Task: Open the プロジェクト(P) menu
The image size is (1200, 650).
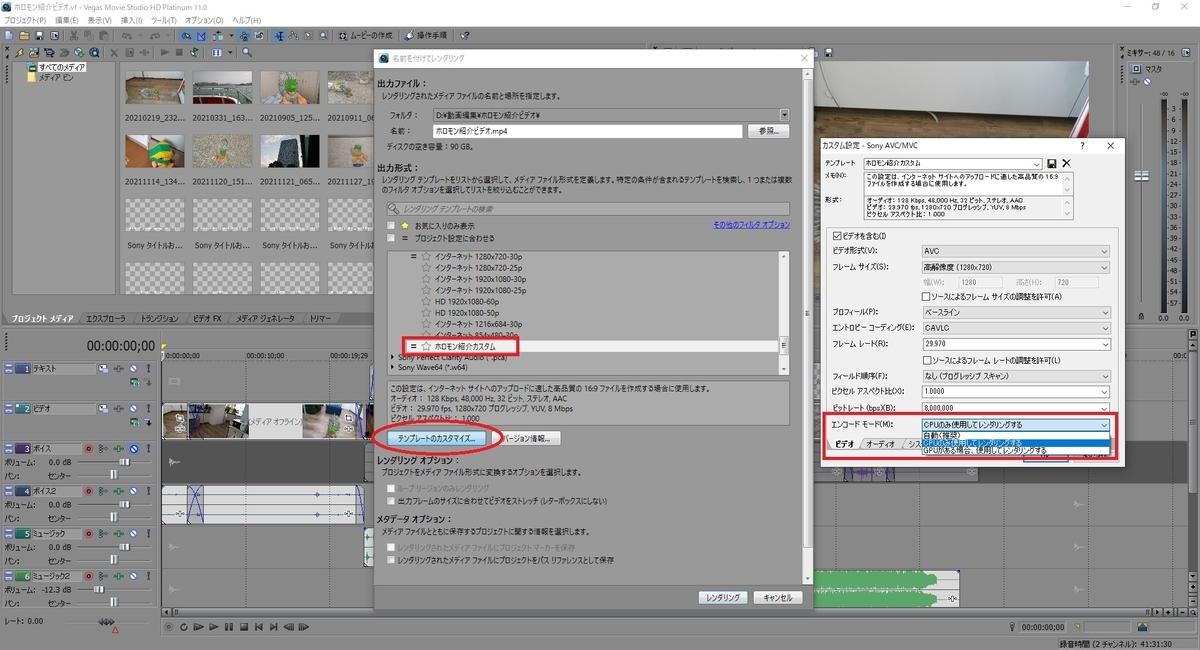Action: click(25, 20)
